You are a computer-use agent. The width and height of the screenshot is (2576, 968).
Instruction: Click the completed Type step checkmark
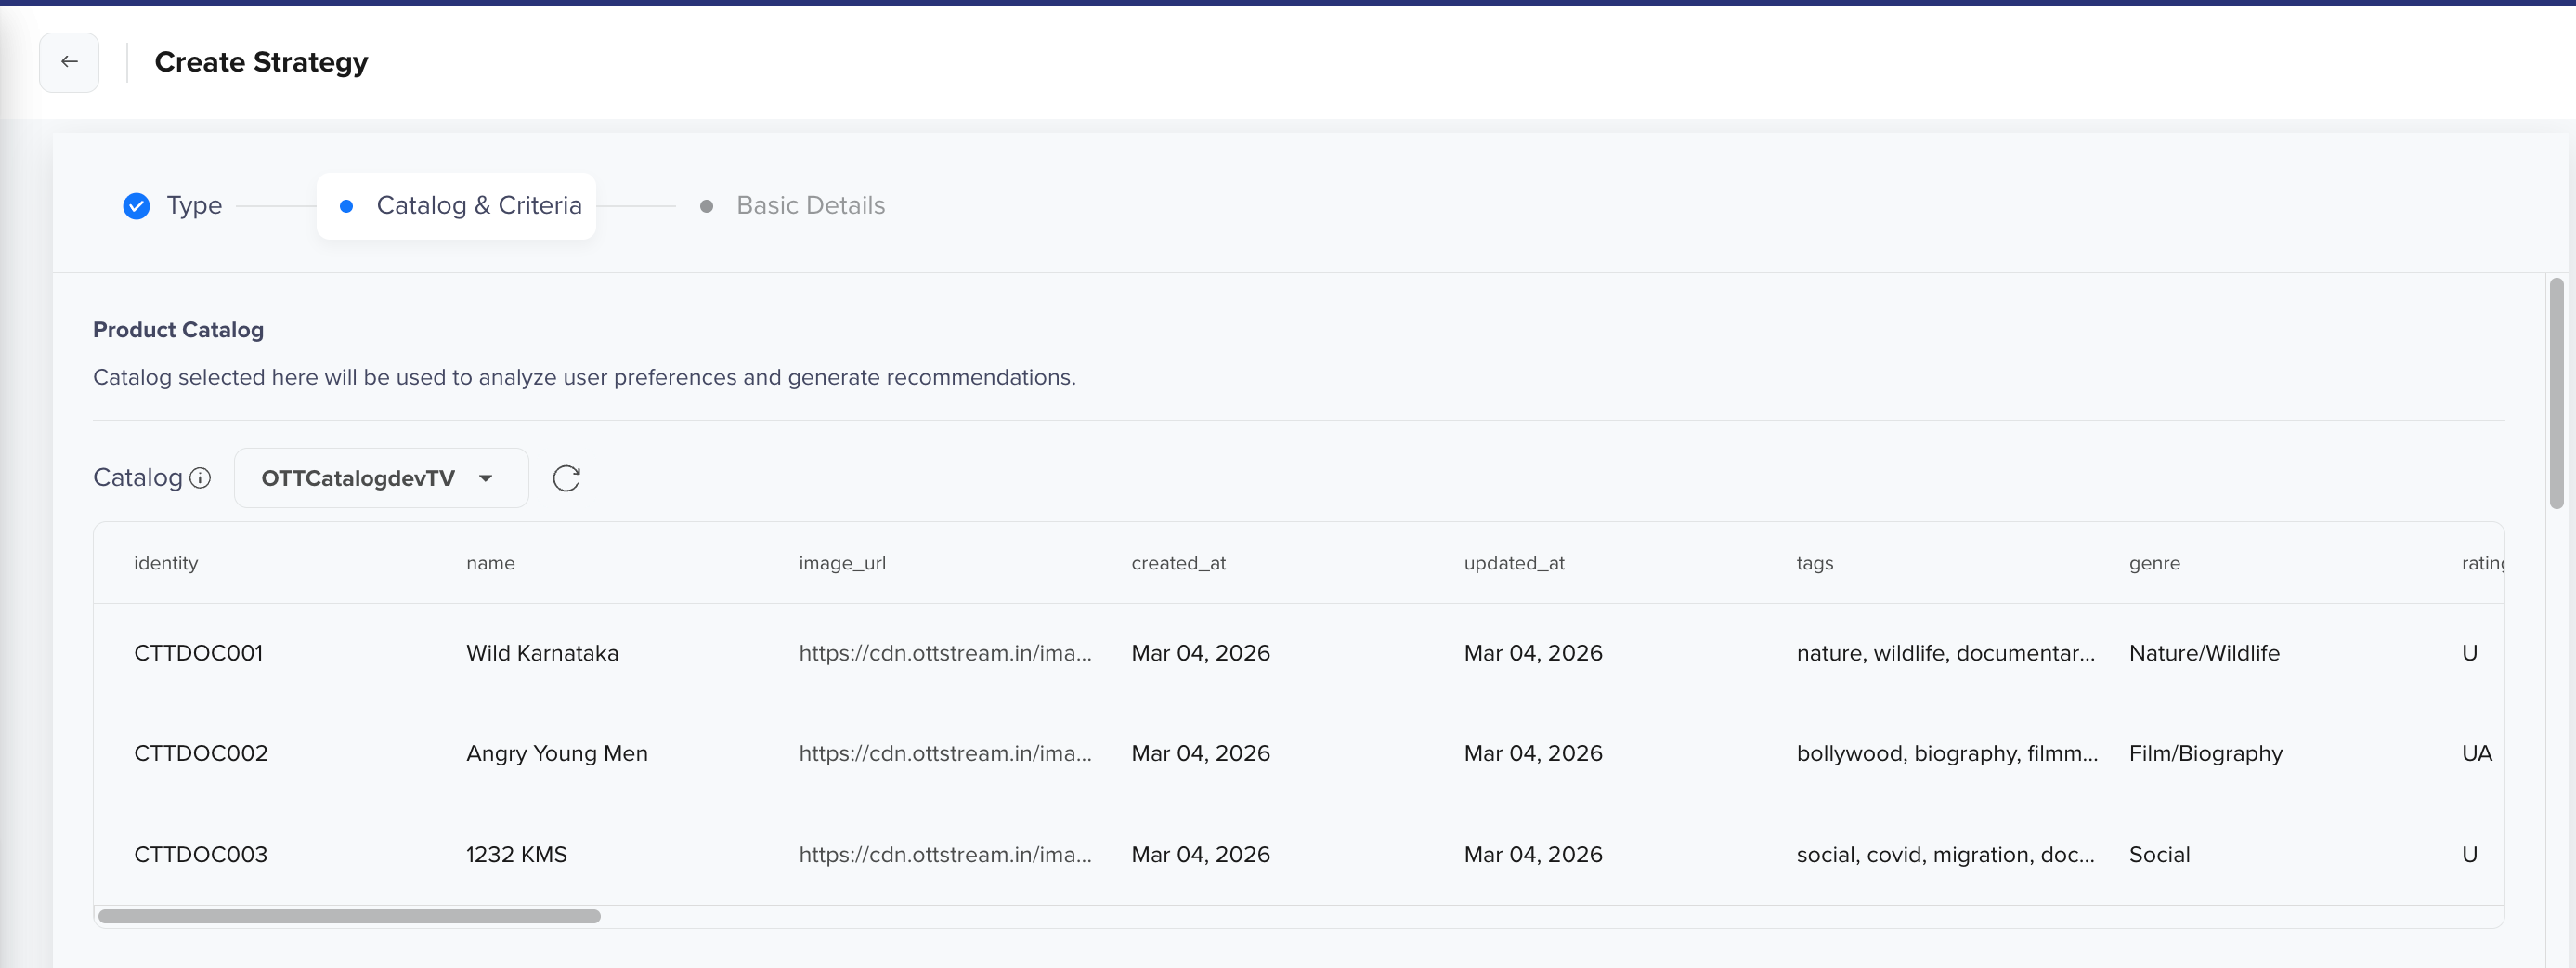(136, 206)
